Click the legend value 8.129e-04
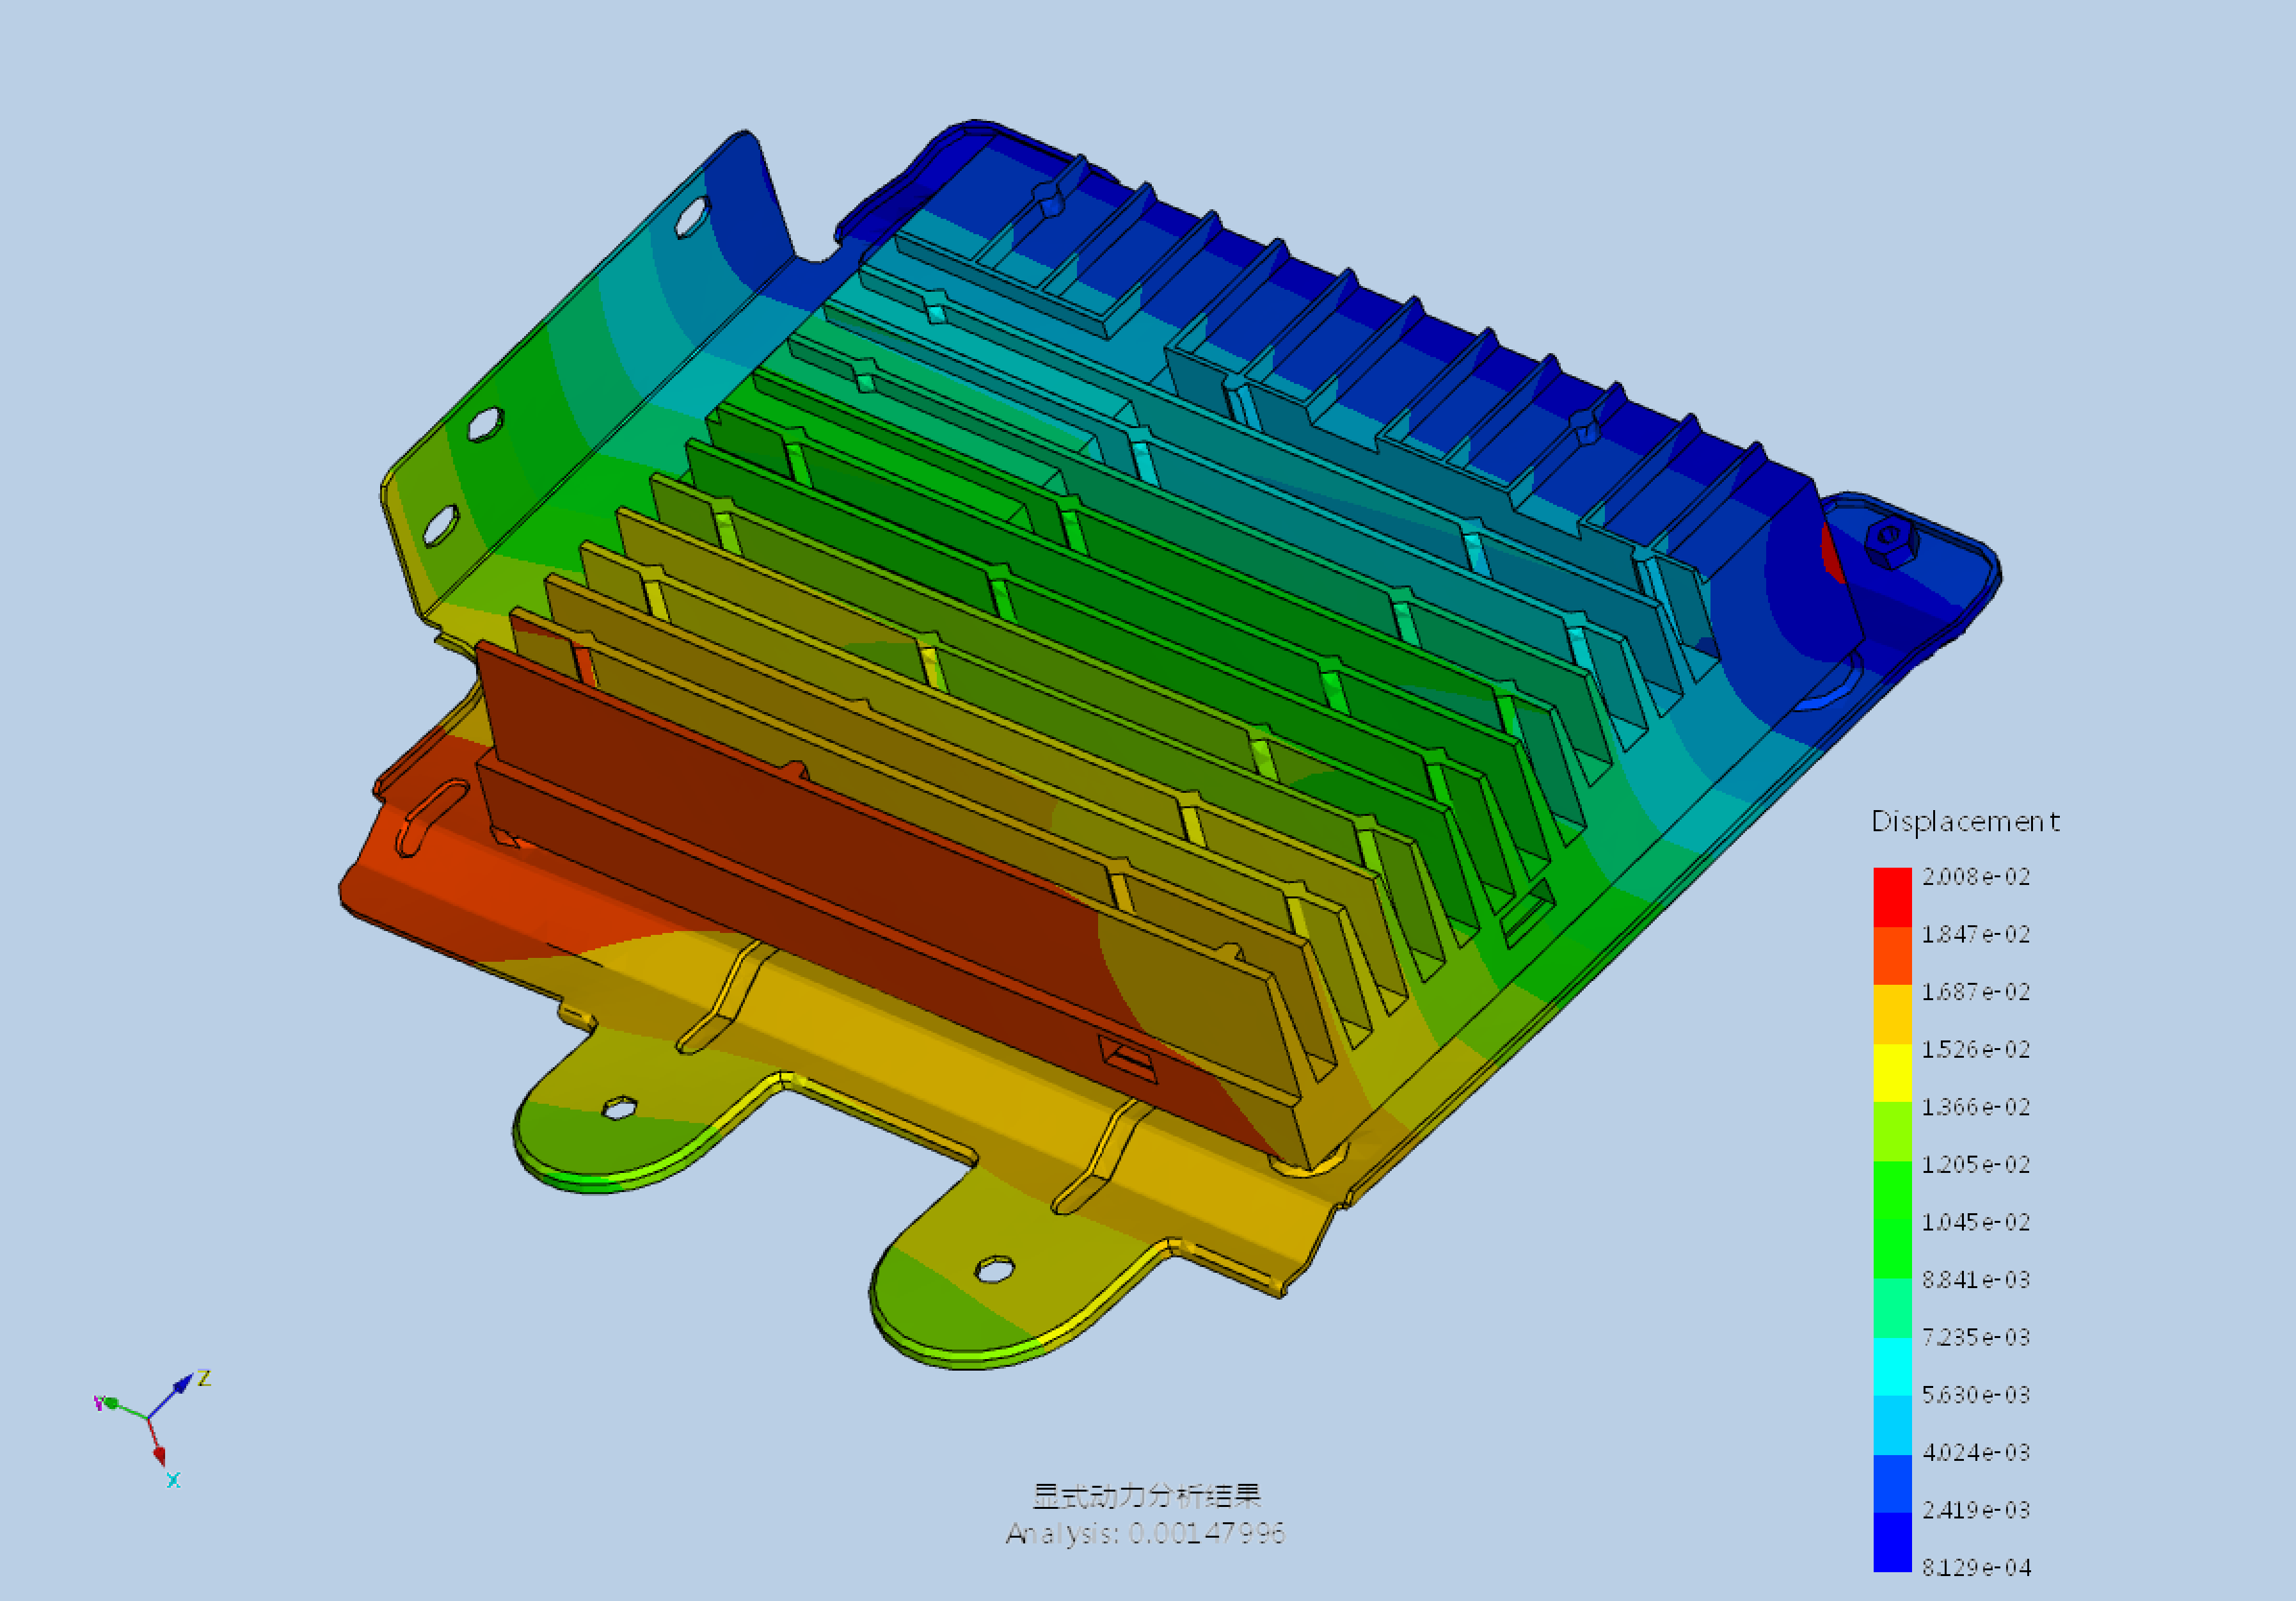2296x1601 pixels. (x=1976, y=1567)
